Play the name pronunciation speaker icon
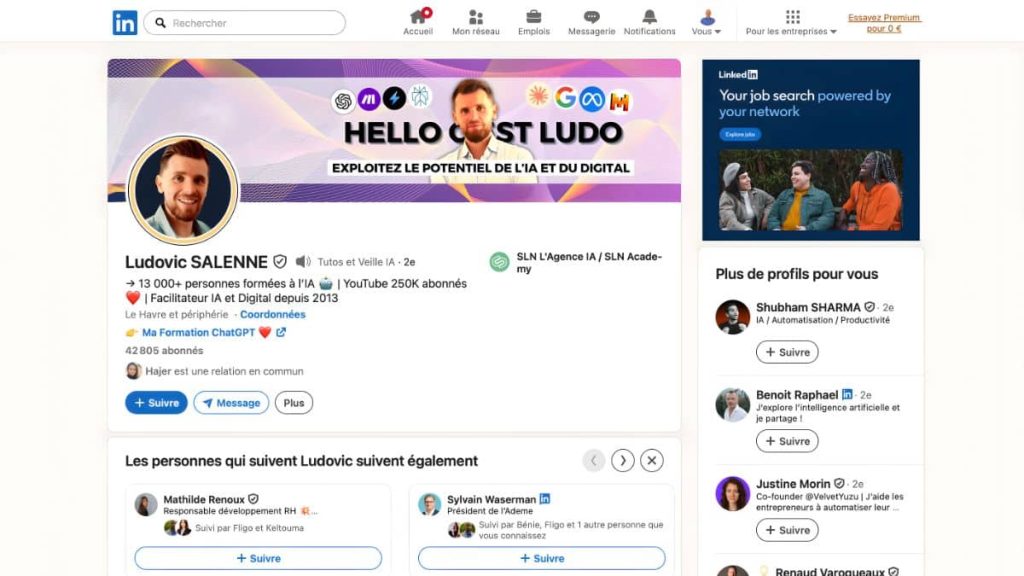This screenshot has width=1024, height=576. click(x=302, y=262)
